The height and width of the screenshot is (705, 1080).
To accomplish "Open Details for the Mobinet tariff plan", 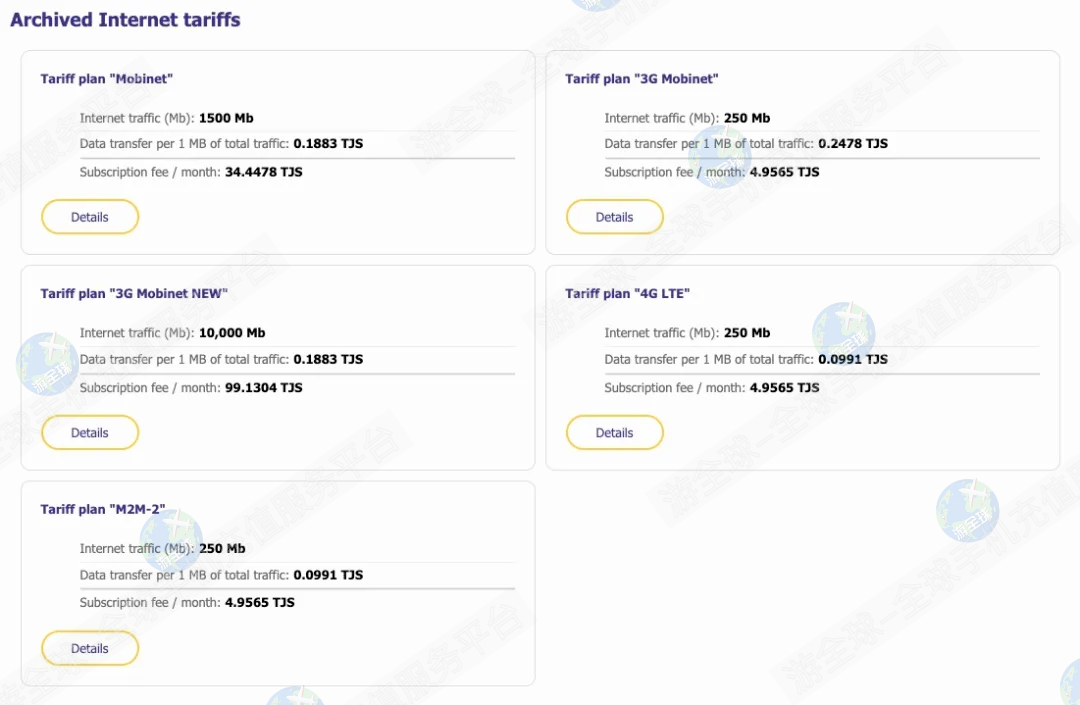I will pyautogui.click(x=89, y=217).
